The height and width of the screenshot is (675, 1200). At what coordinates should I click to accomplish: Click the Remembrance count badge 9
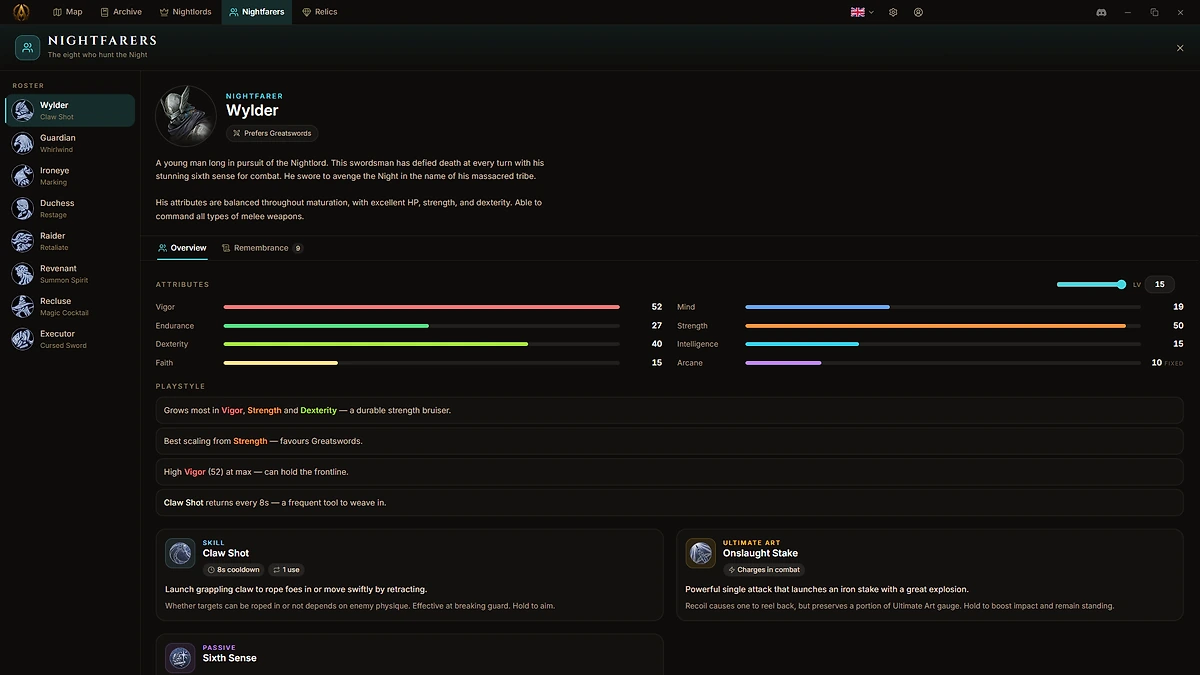pos(298,248)
